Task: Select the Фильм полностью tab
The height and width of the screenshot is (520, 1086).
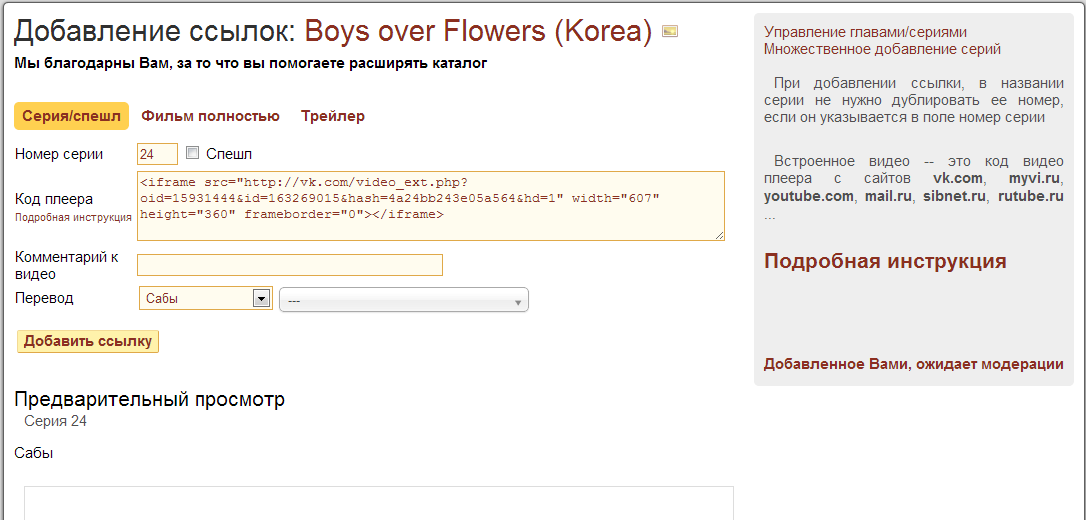Action: [x=210, y=116]
